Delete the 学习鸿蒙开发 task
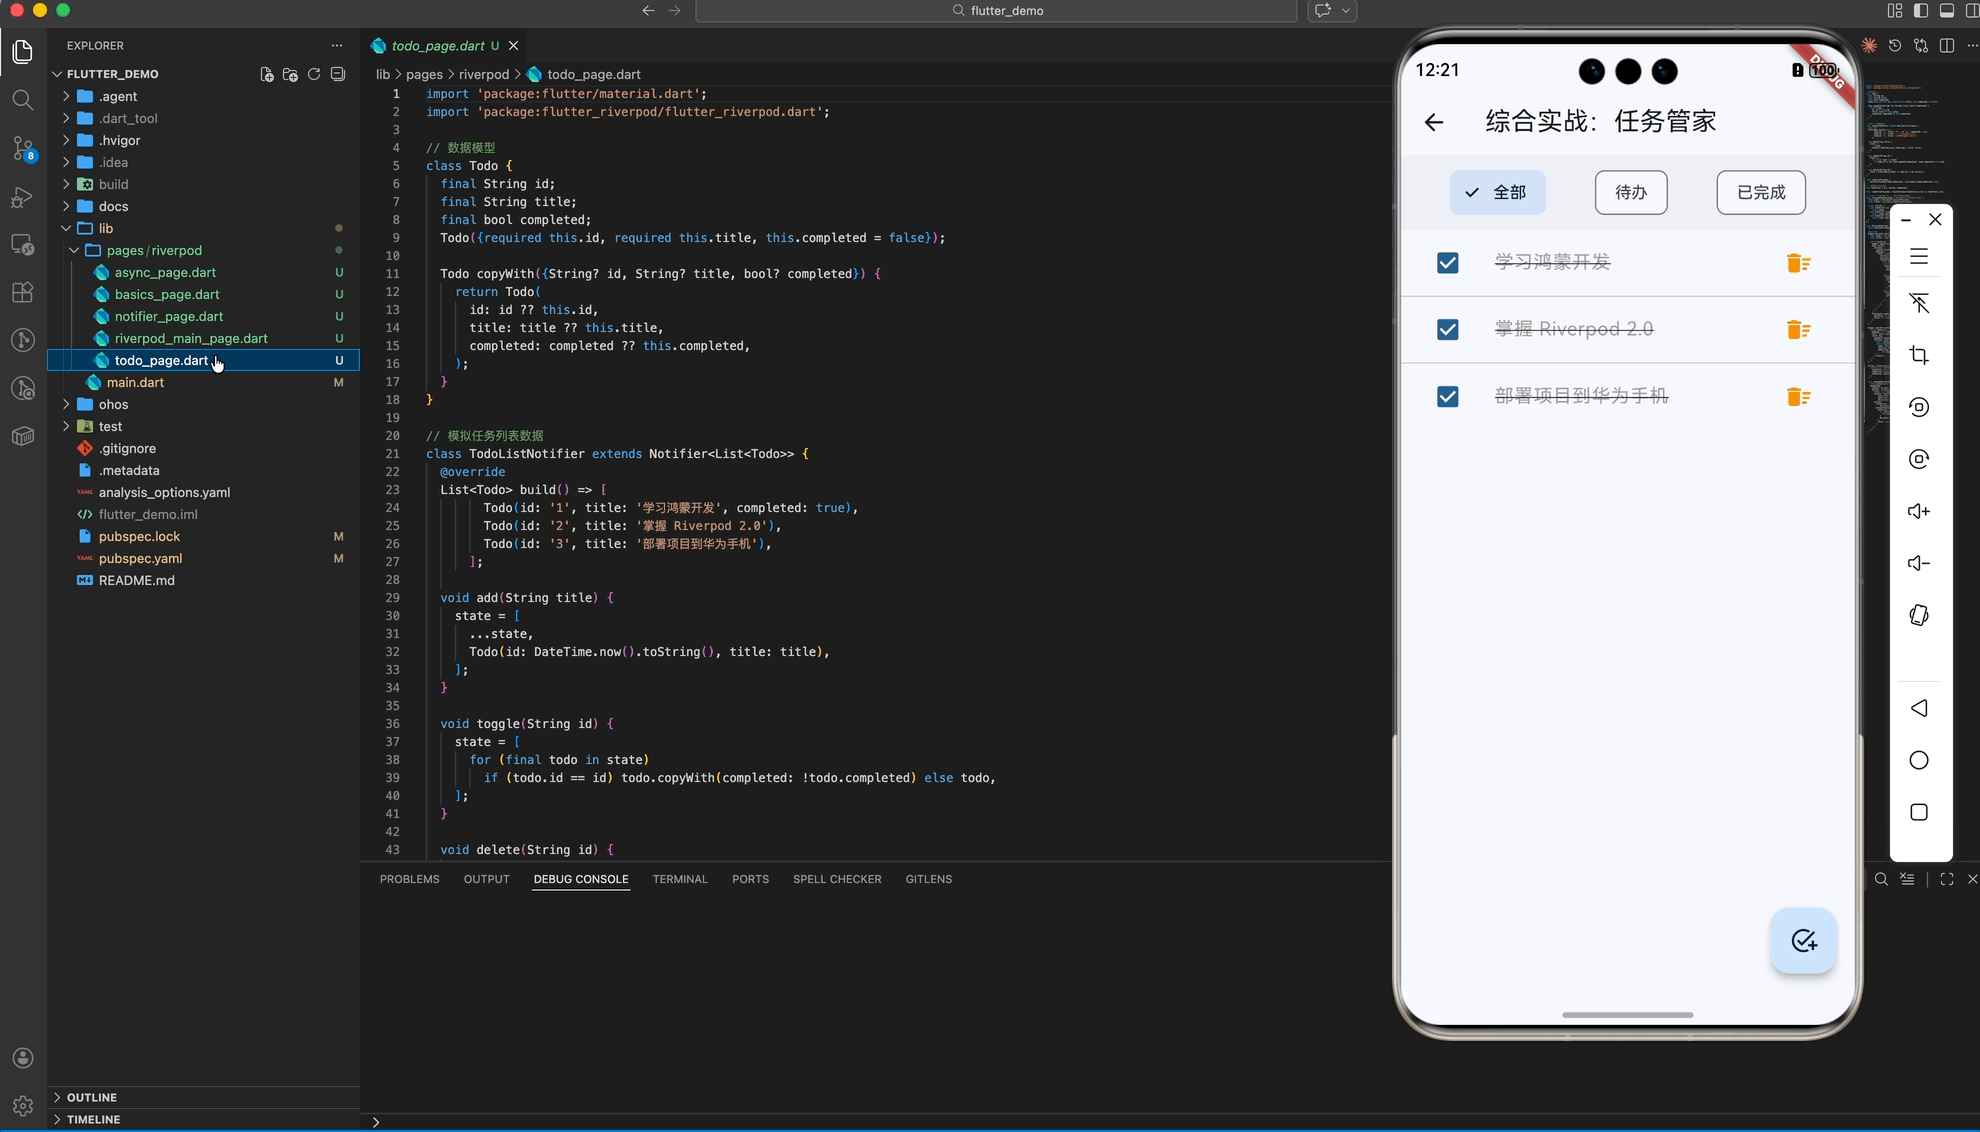Screen dimensions: 1980x1132 click(x=1797, y=263)
